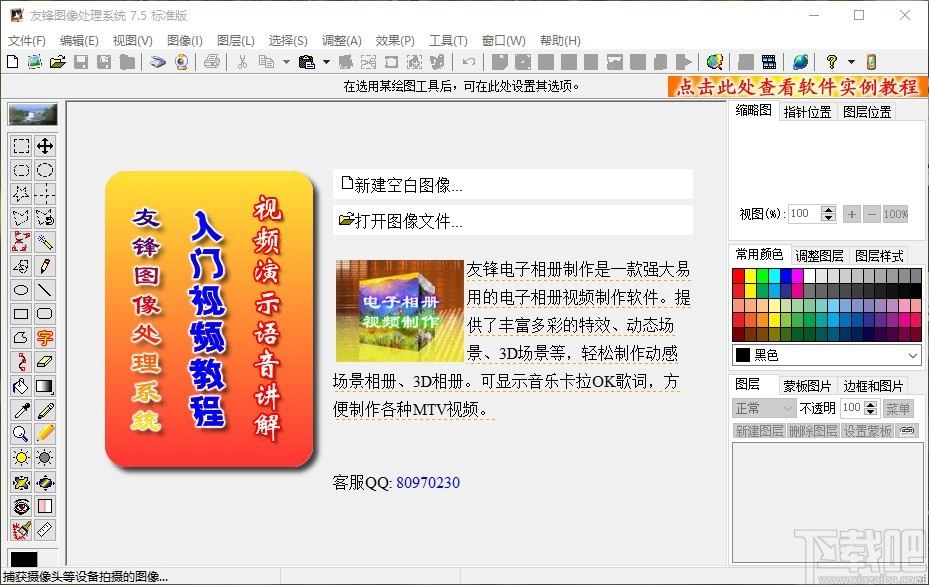This screenshot has width=929, height=585.
Task: Click the 菜单 button in the layer panel
Action: click(x=897, y=408)
